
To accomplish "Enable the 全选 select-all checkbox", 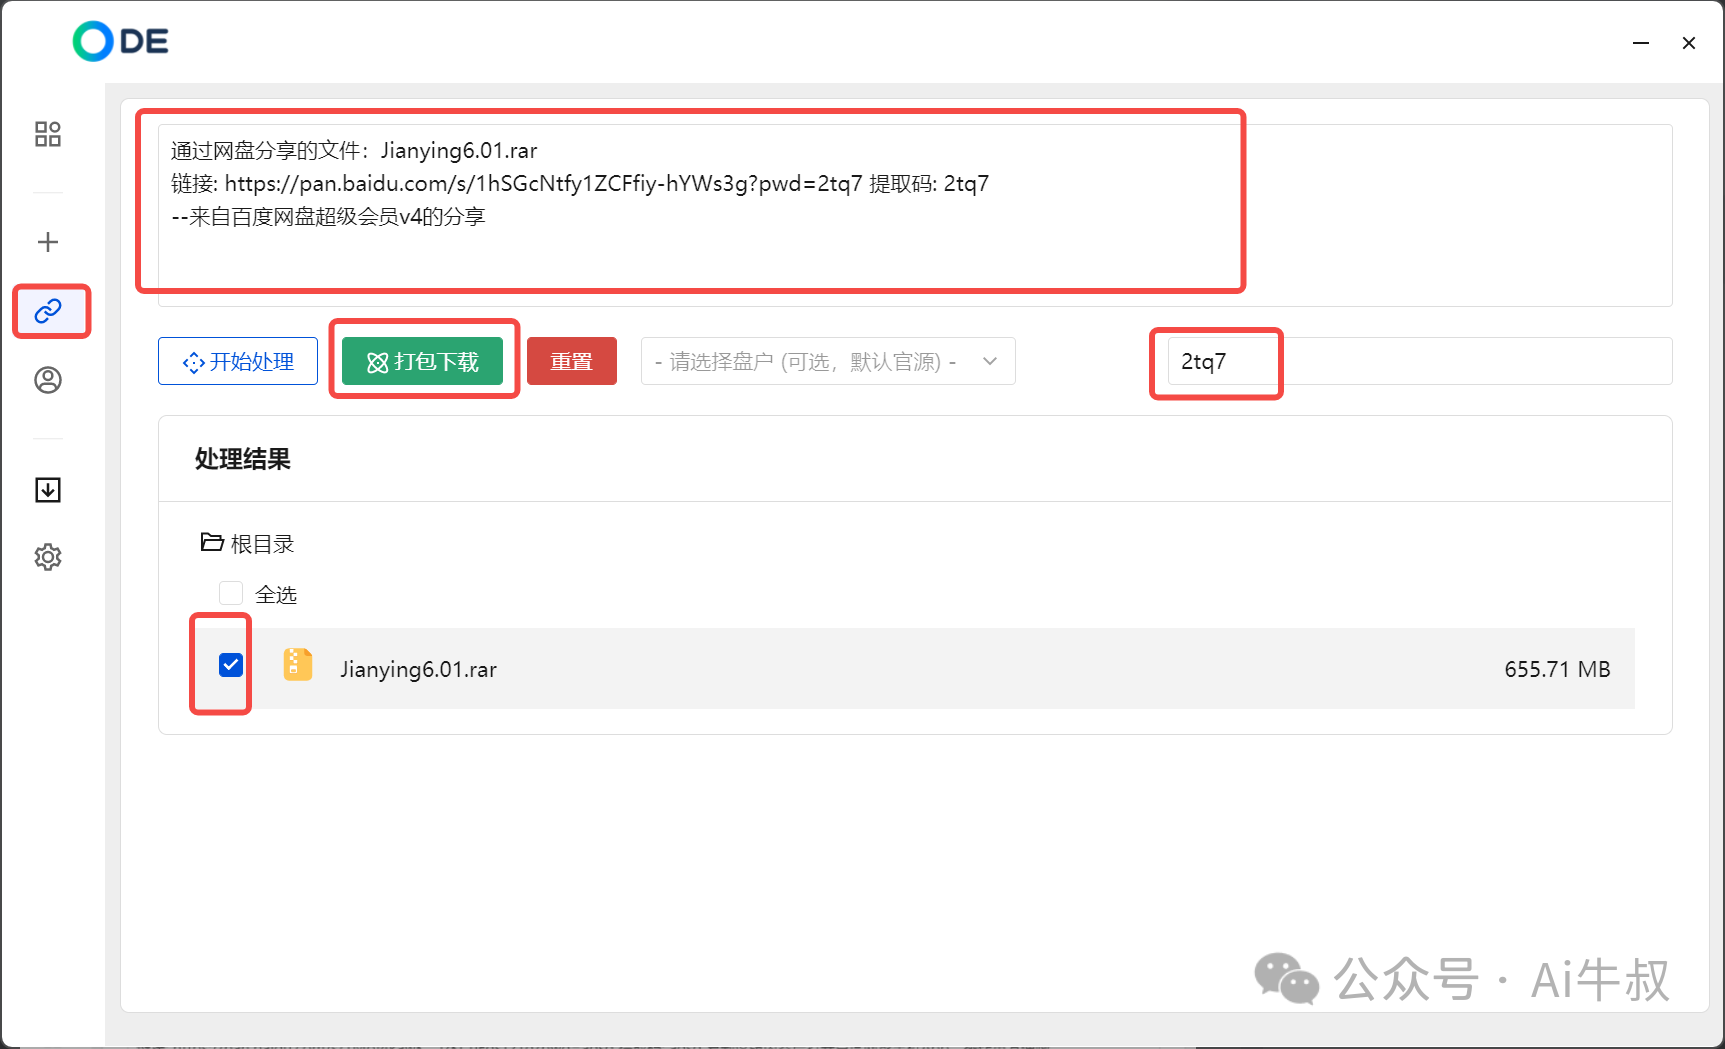I will coord(231,592).
